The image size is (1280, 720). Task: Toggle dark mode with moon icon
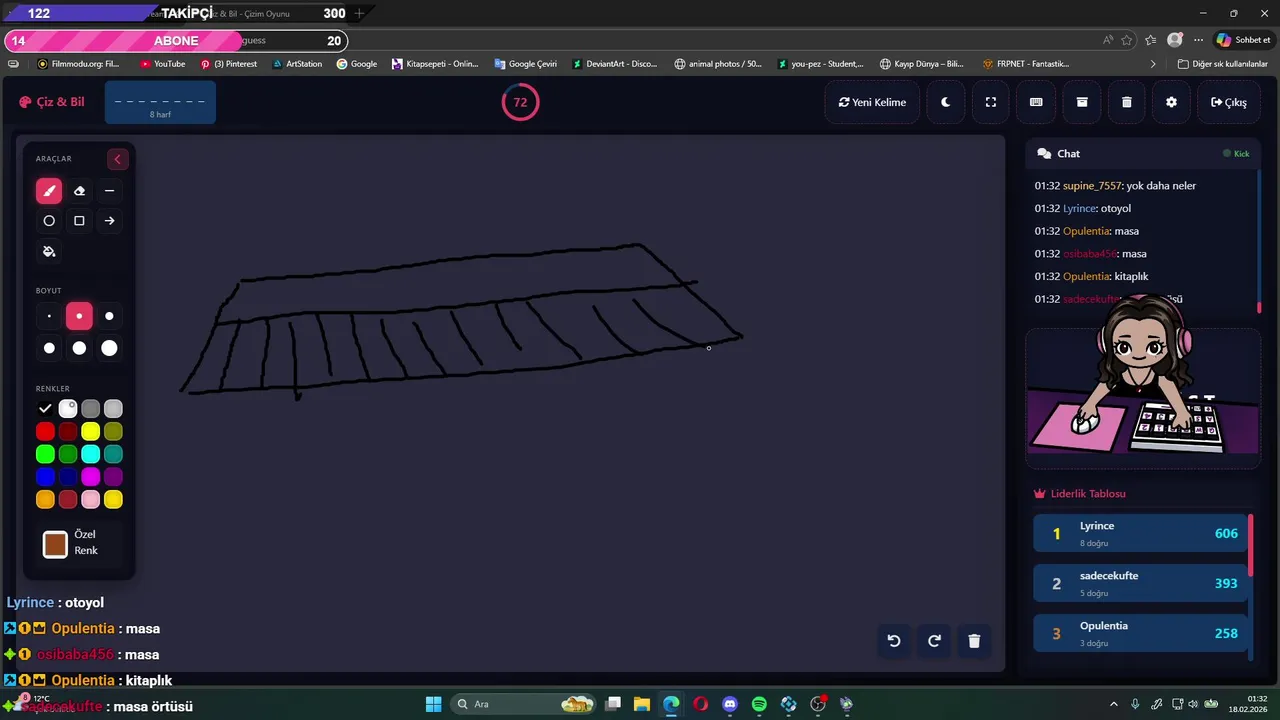coord(945,102)
